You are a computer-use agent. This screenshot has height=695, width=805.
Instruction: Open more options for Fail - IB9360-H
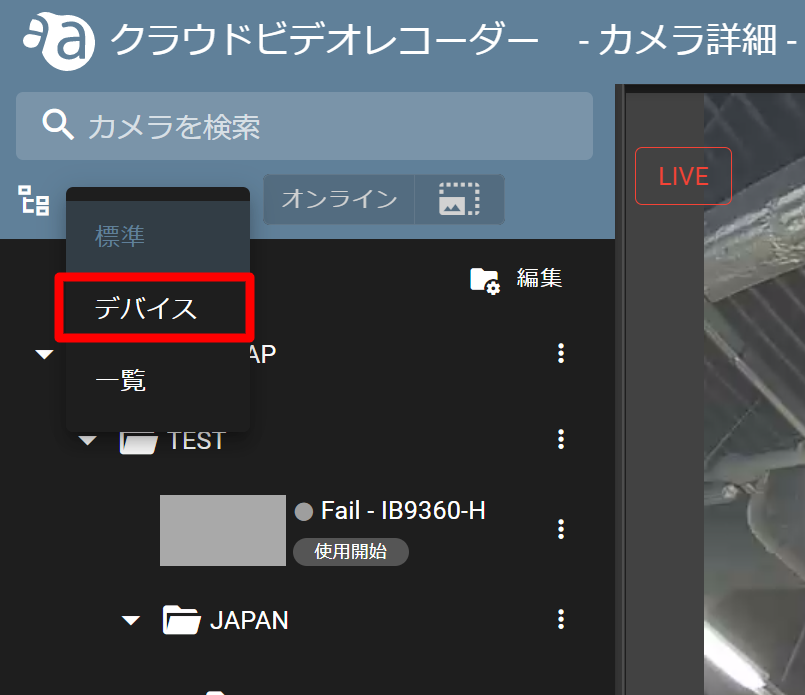tap(561, 529)
